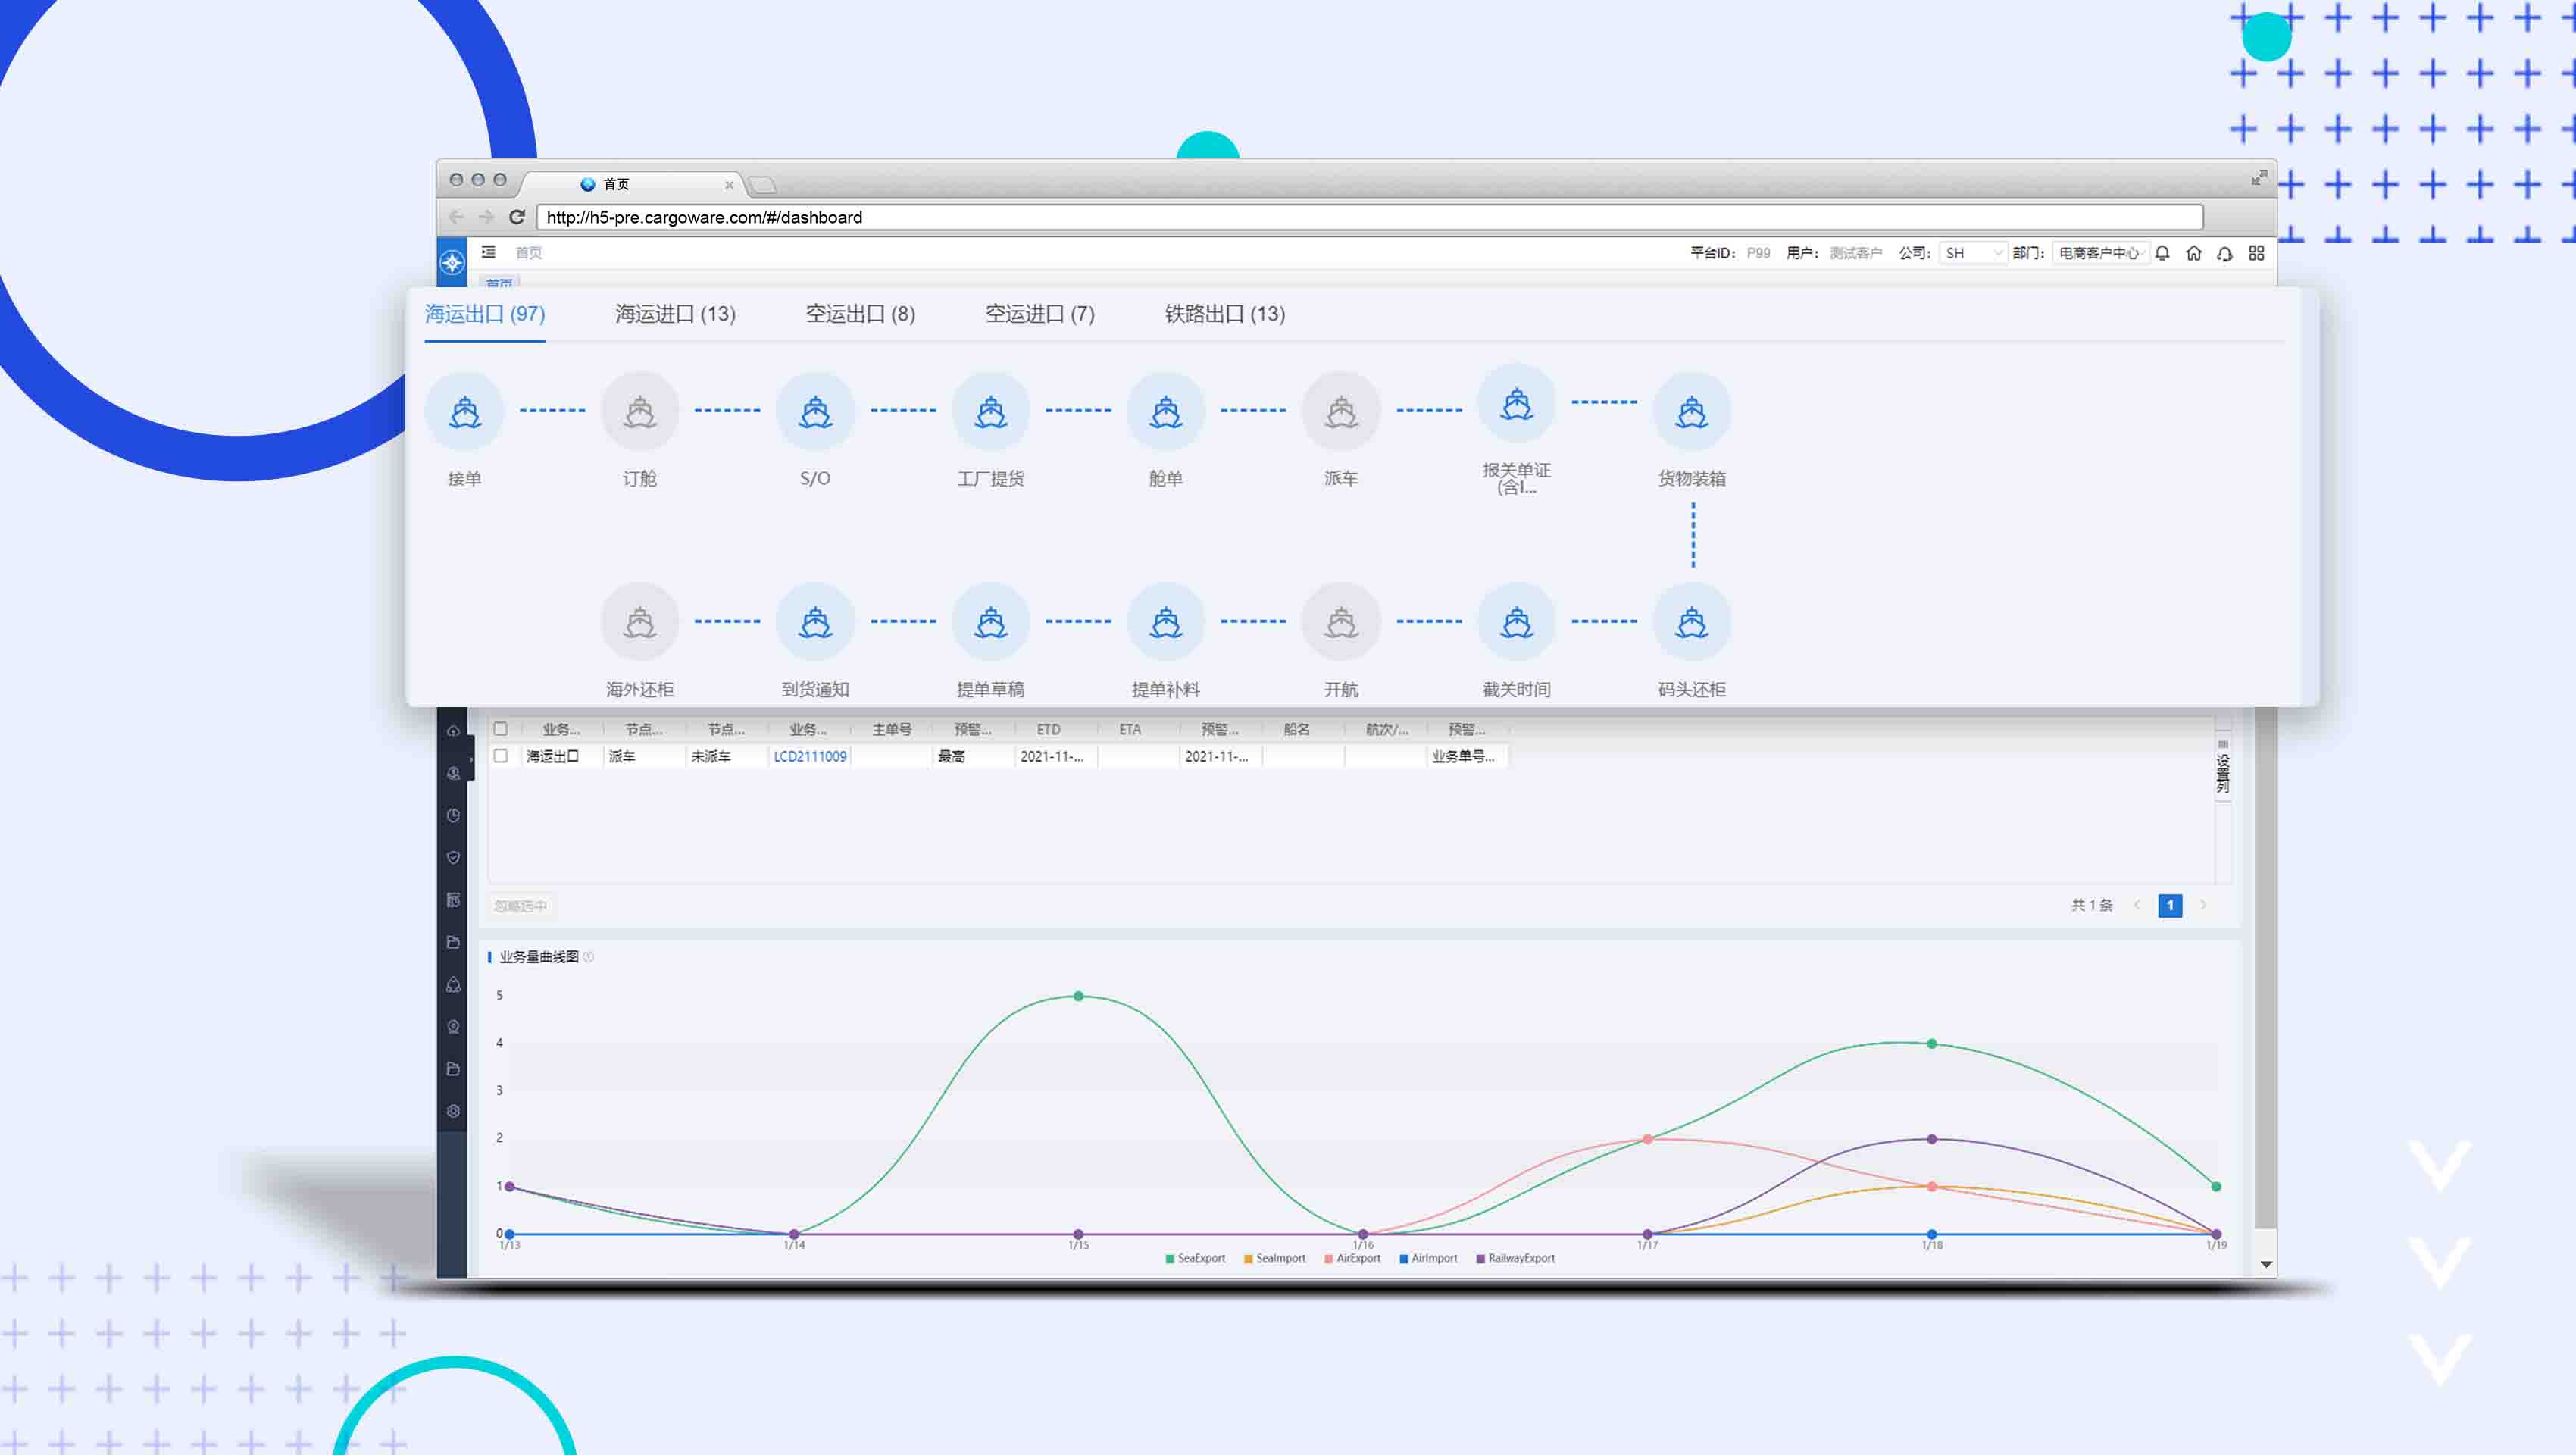This screenshot has height=1455, width=2576.
Task: Click the 共 1 条 total count text
Action: (x=2091, y=905)
